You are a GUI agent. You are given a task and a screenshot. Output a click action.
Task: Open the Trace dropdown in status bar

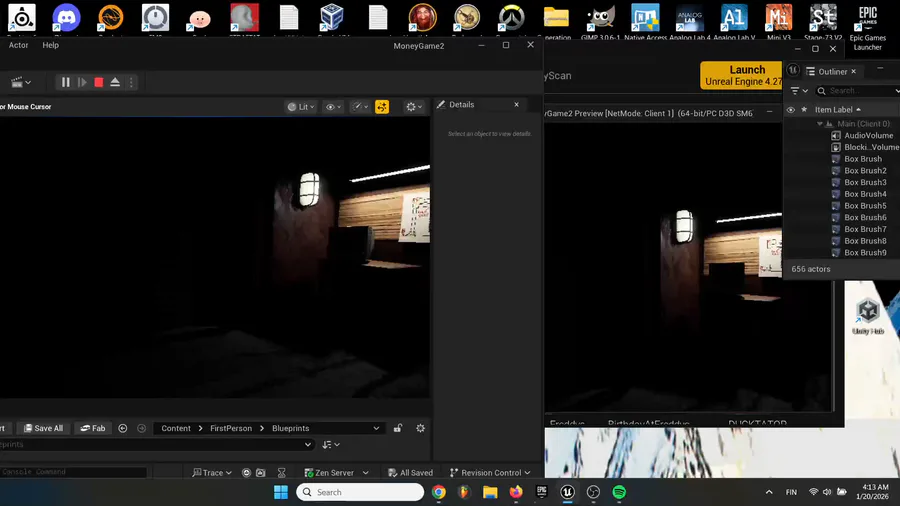[212, 473]
